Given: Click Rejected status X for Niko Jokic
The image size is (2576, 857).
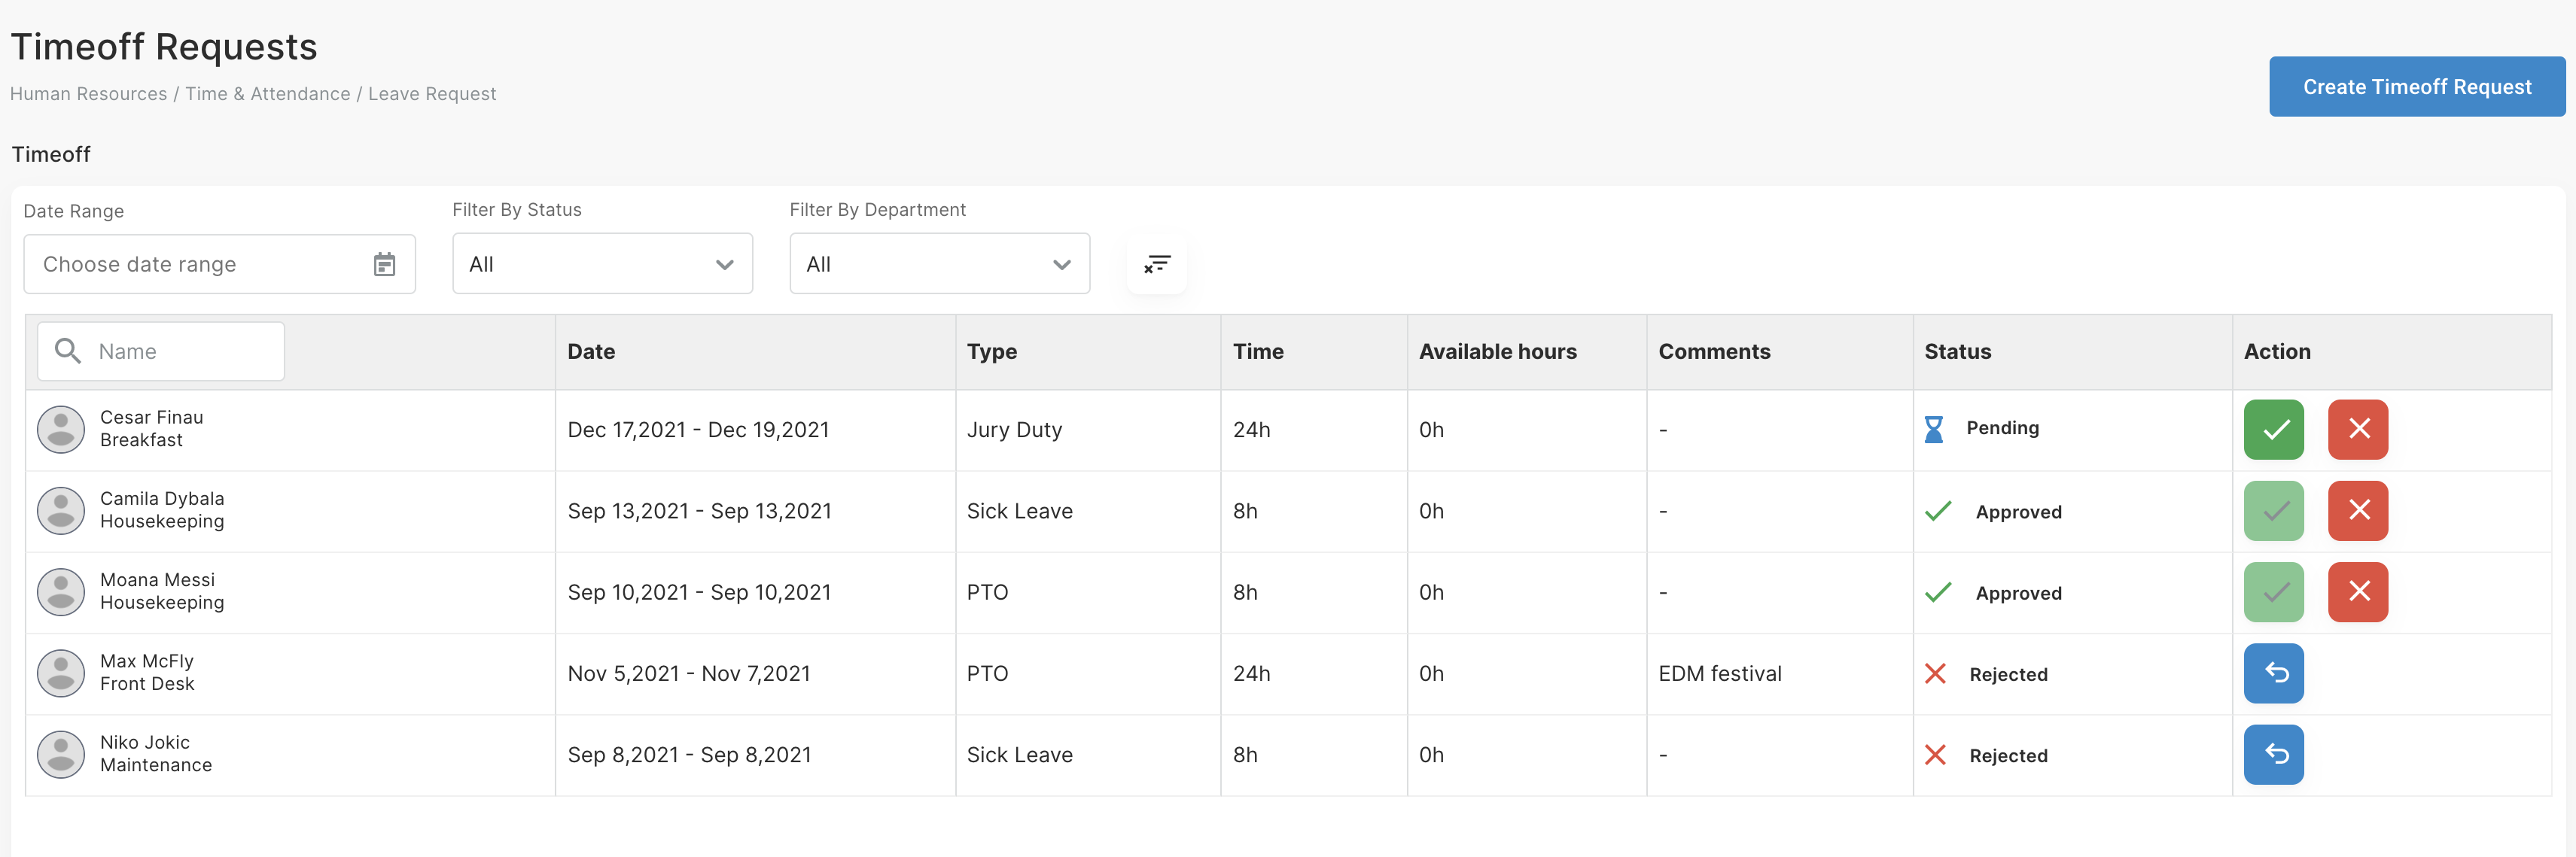Looking at the screenshot, I should [1935, 755].
